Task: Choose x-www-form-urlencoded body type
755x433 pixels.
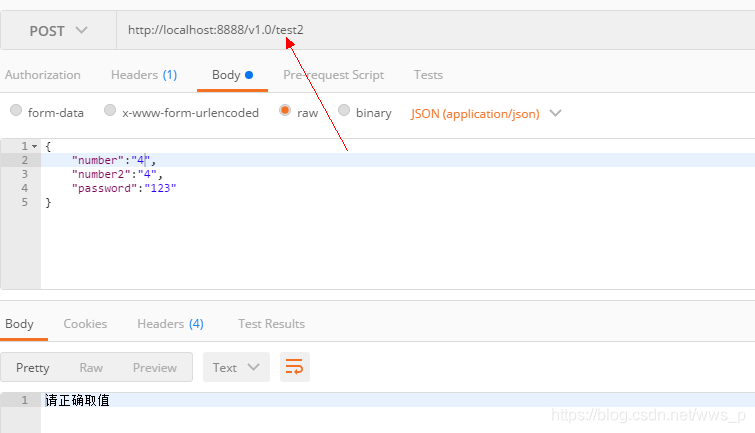Action: 110,110
